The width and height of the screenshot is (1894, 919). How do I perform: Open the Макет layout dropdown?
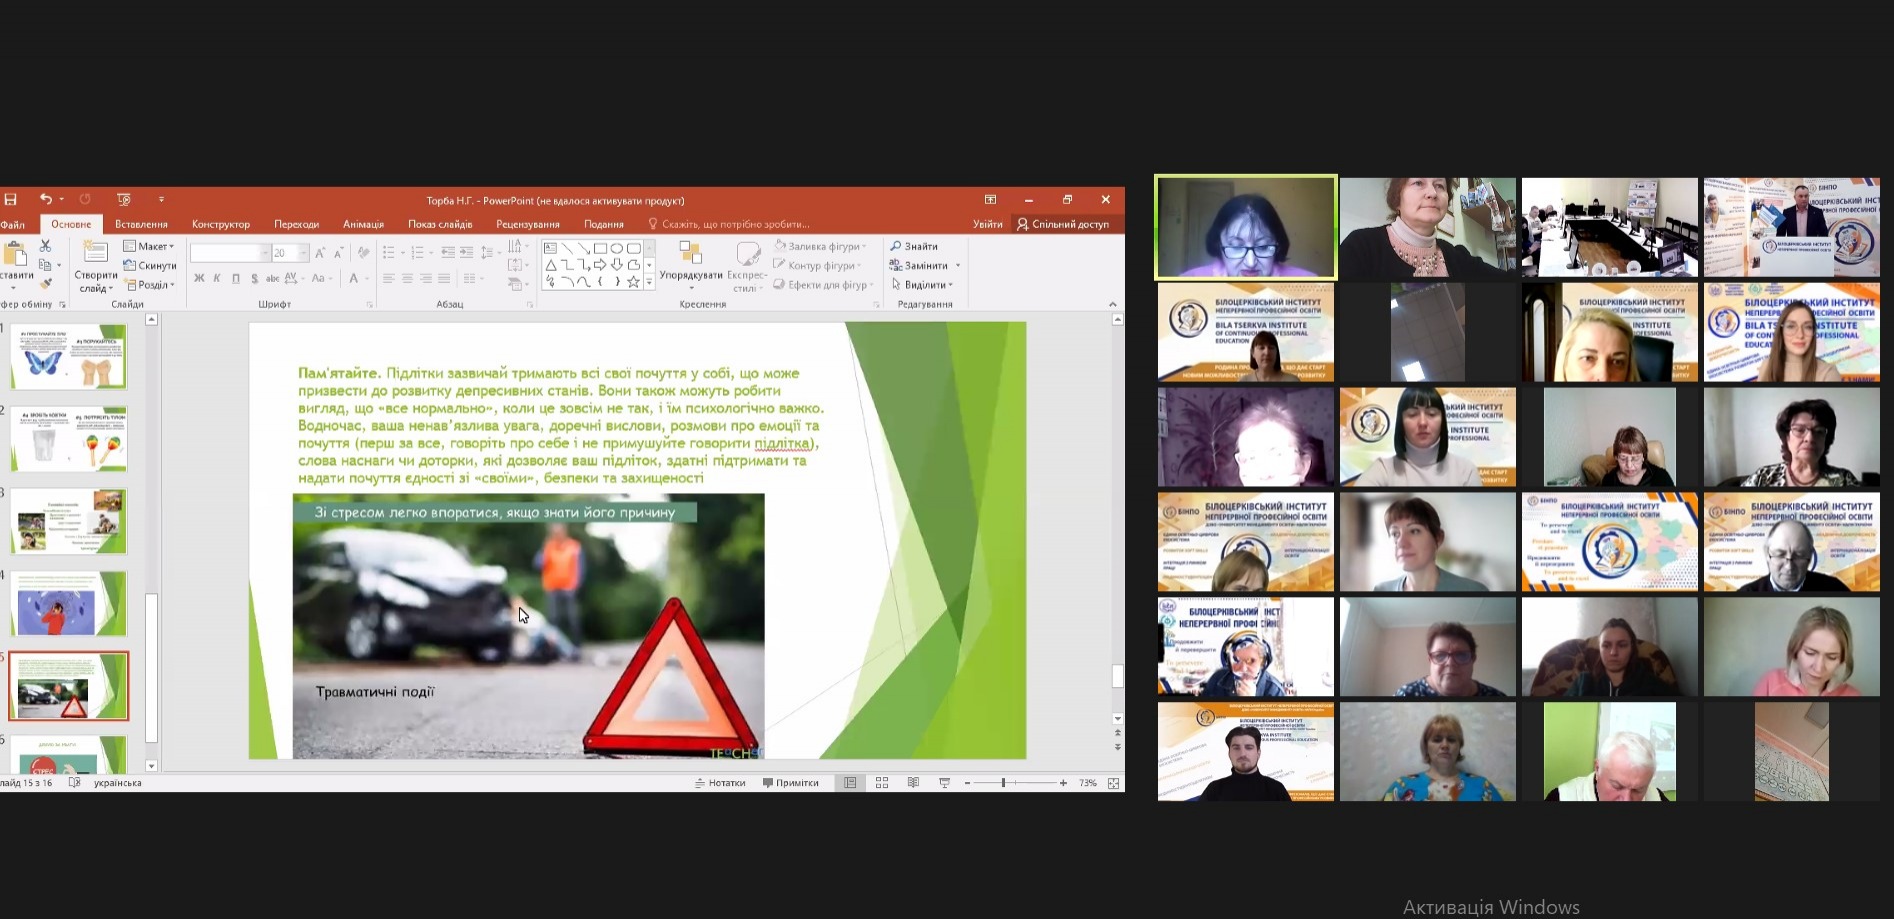149,246
